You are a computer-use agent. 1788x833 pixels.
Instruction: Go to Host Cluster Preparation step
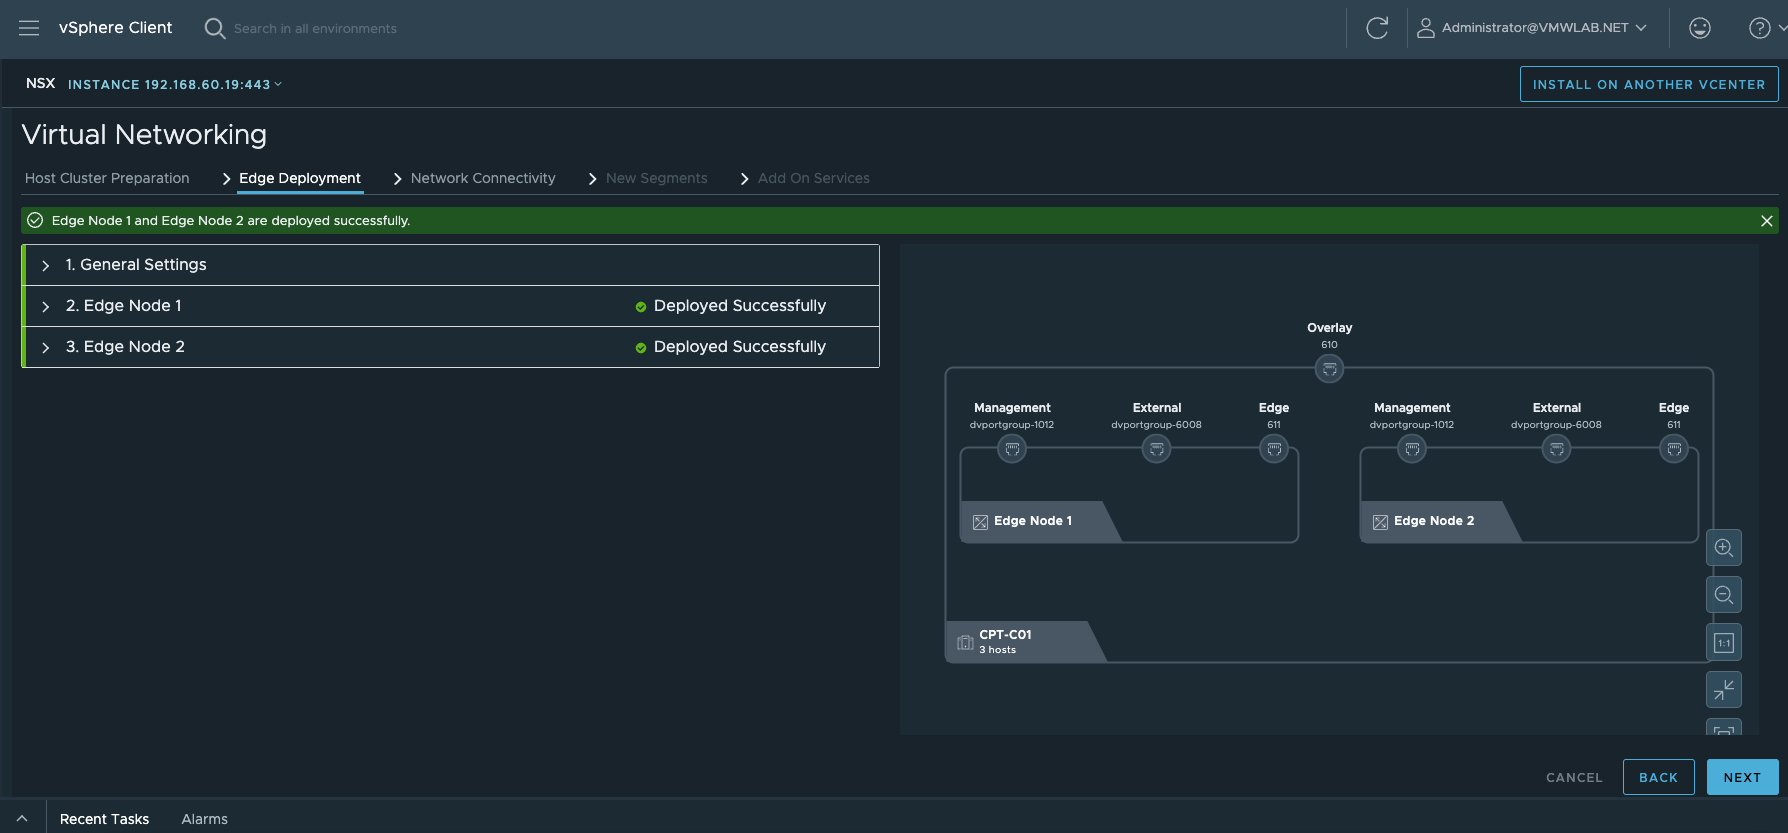pyautogui.click(x=107, y=178)
